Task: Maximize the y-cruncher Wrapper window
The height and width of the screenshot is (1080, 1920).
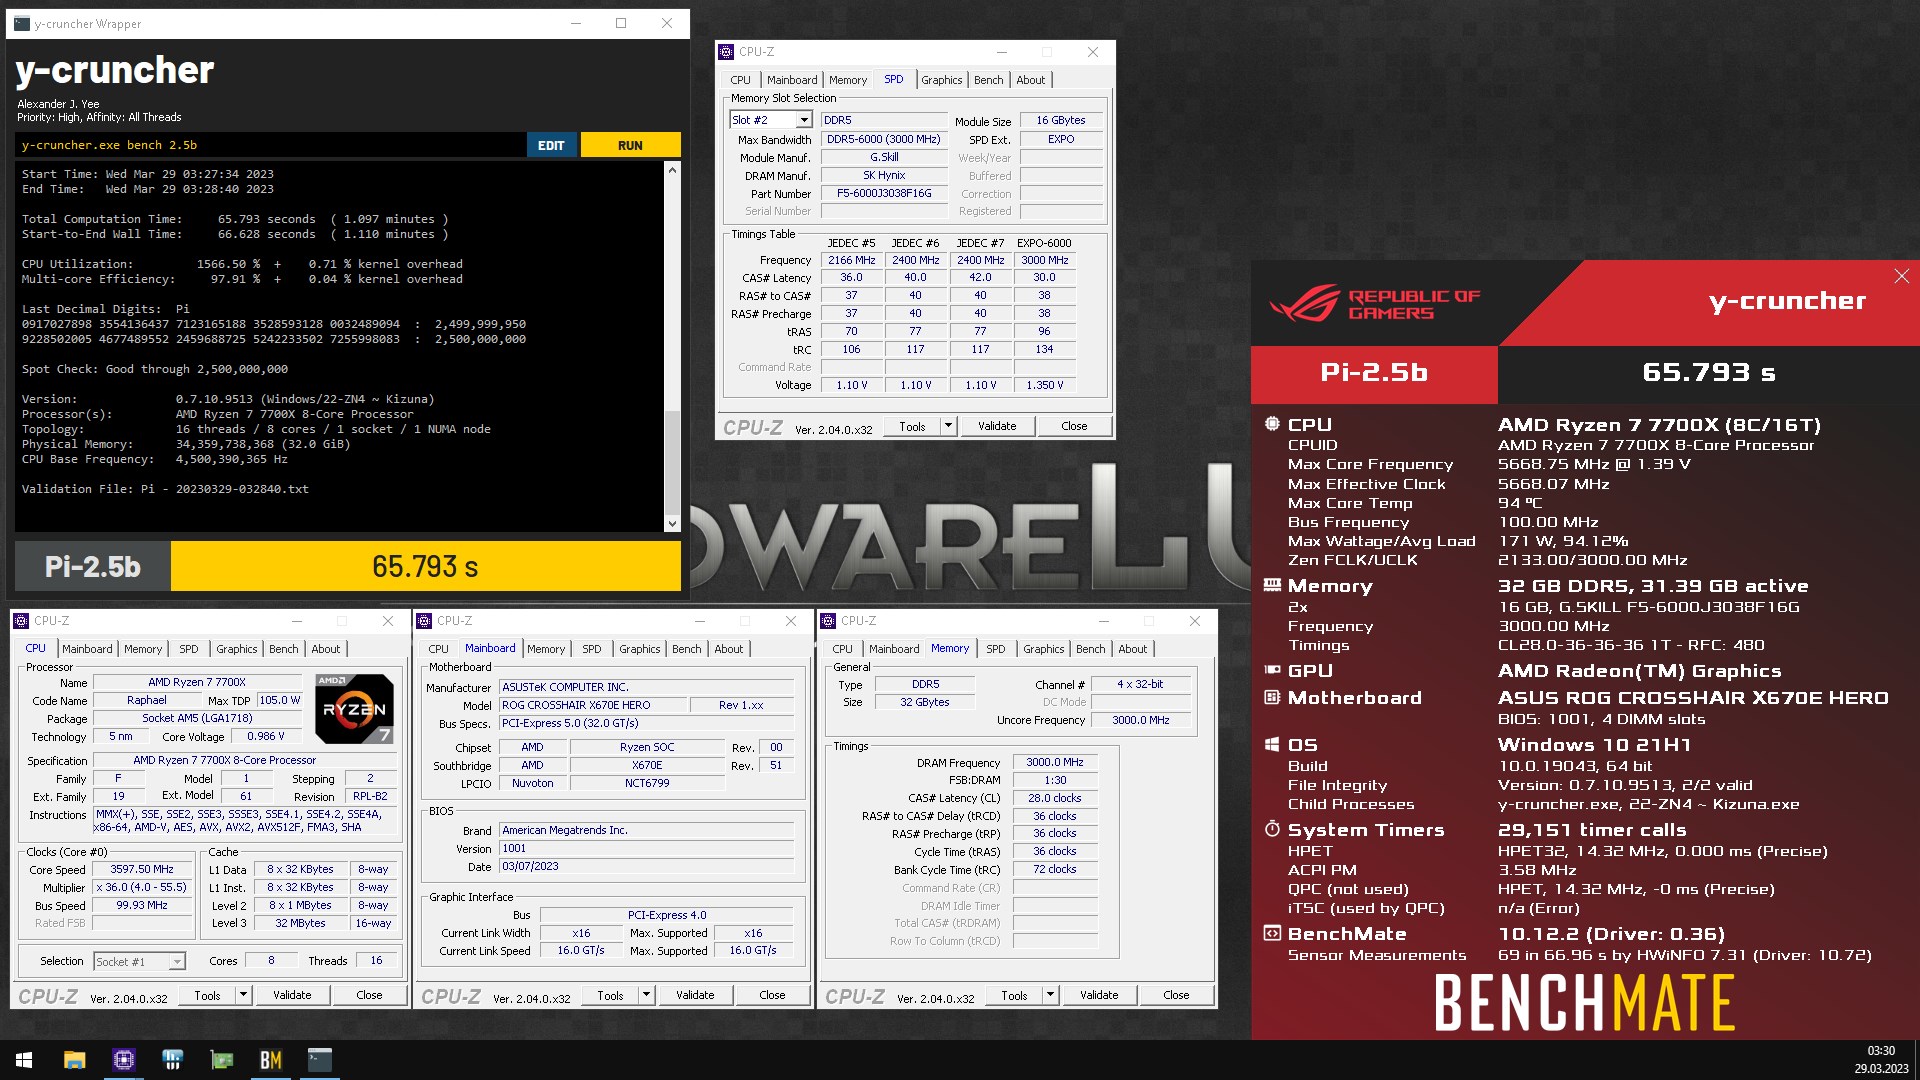Action: pos(621,23)
